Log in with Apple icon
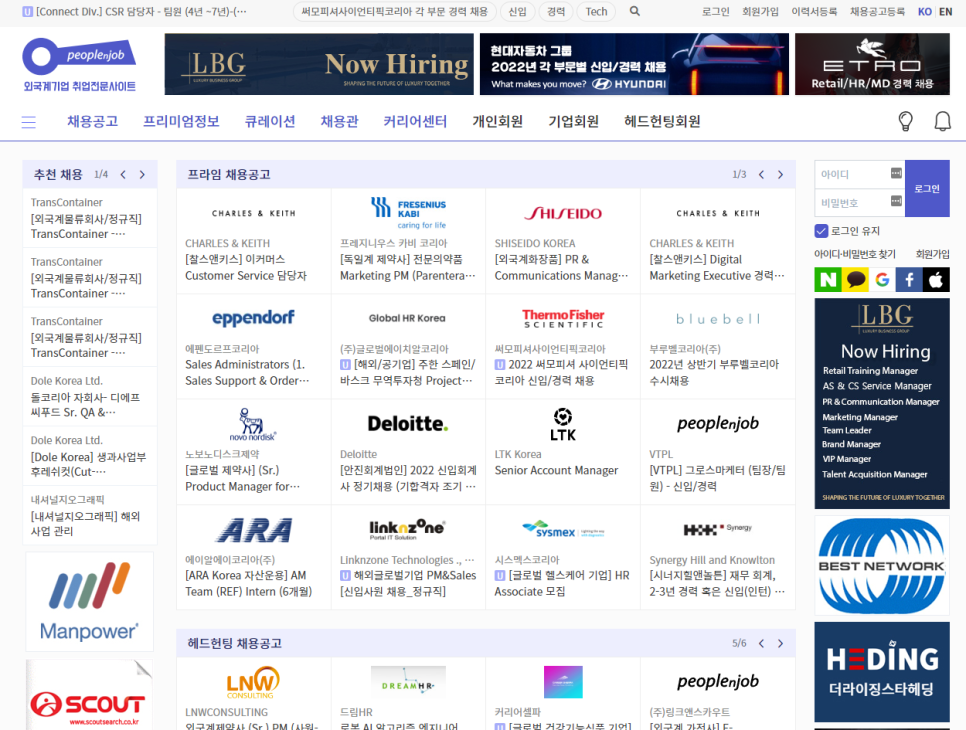The image size is (966, 730). [936, 280]
